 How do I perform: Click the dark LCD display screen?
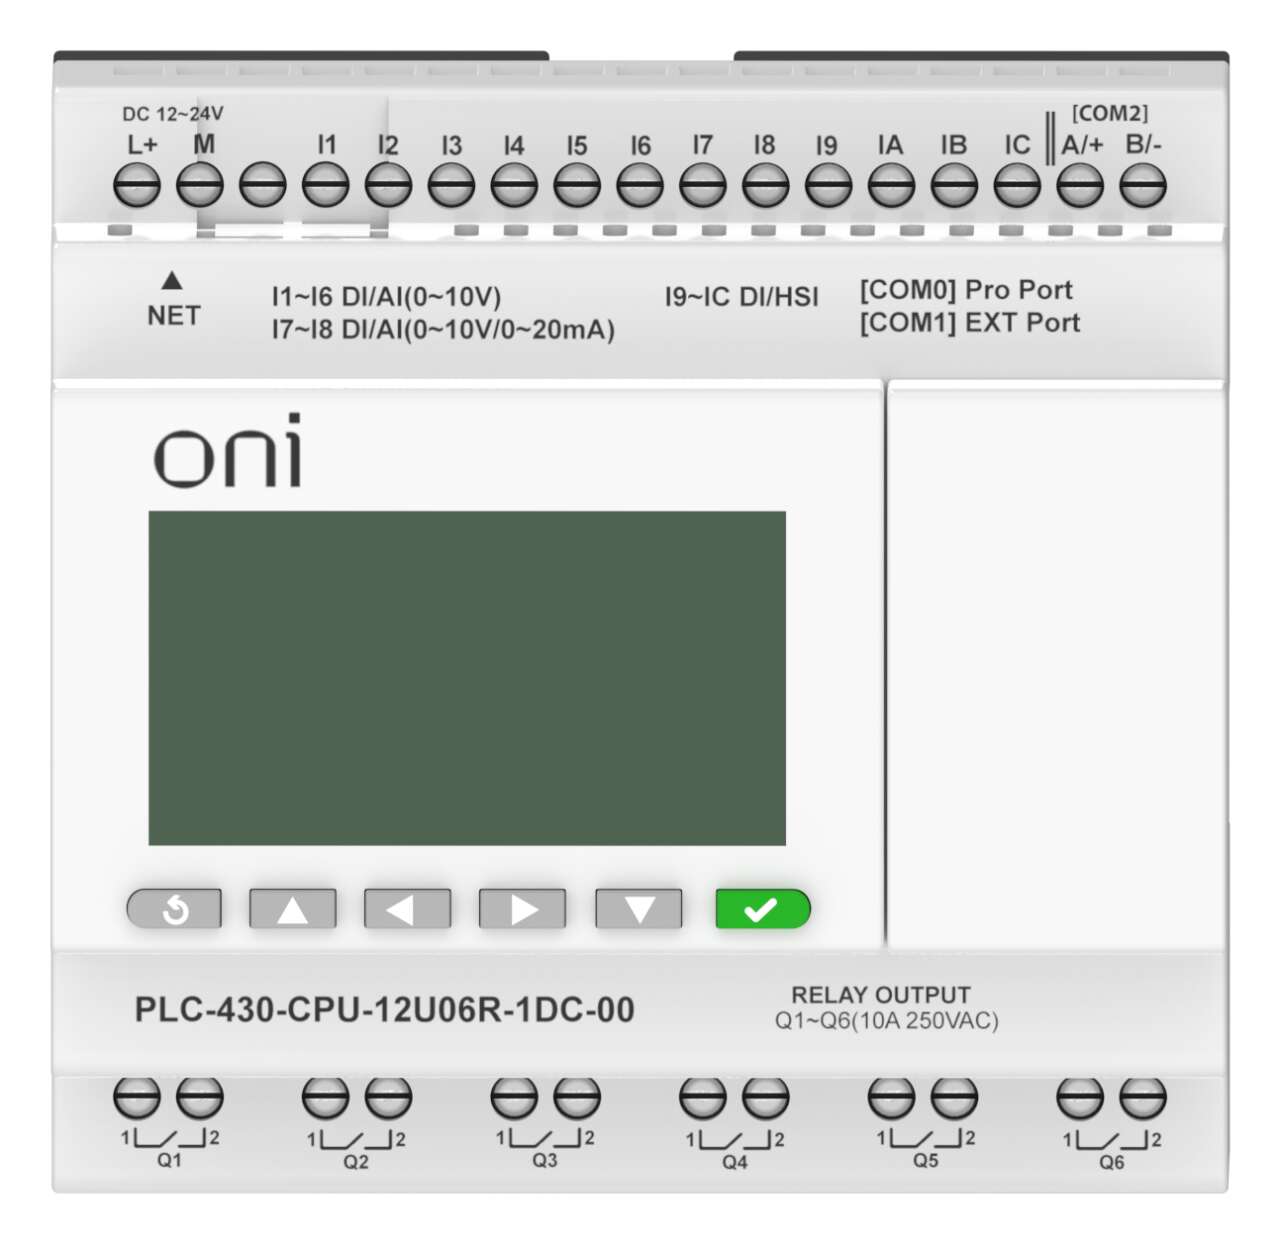pyautogui.click(x=467, y=678)
